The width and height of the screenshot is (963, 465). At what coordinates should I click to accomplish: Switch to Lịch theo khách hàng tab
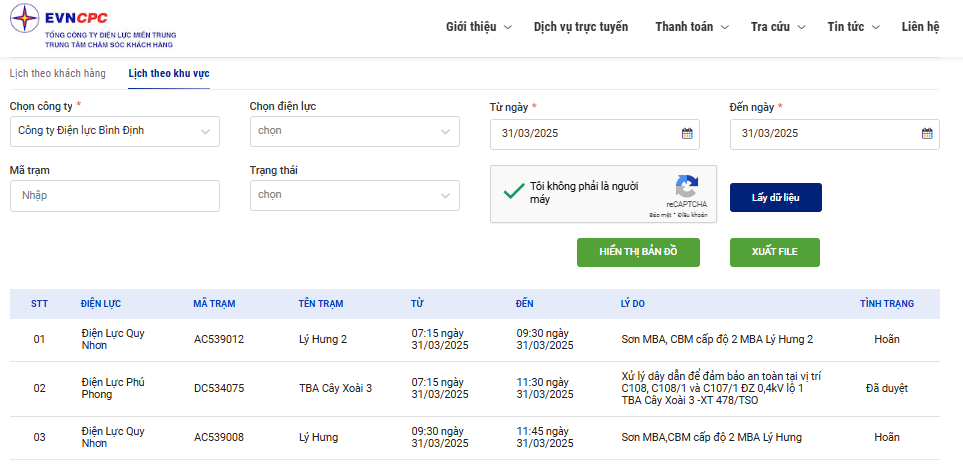57,74
